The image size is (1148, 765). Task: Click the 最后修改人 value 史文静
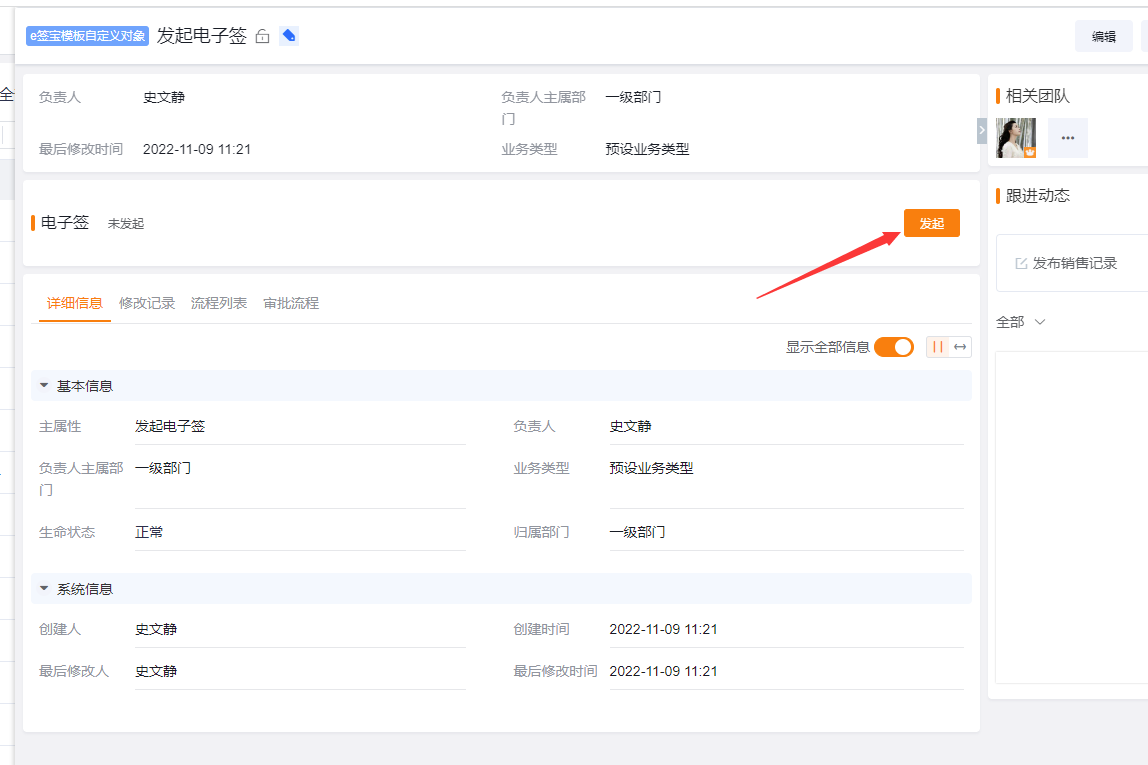click(156, 671)
